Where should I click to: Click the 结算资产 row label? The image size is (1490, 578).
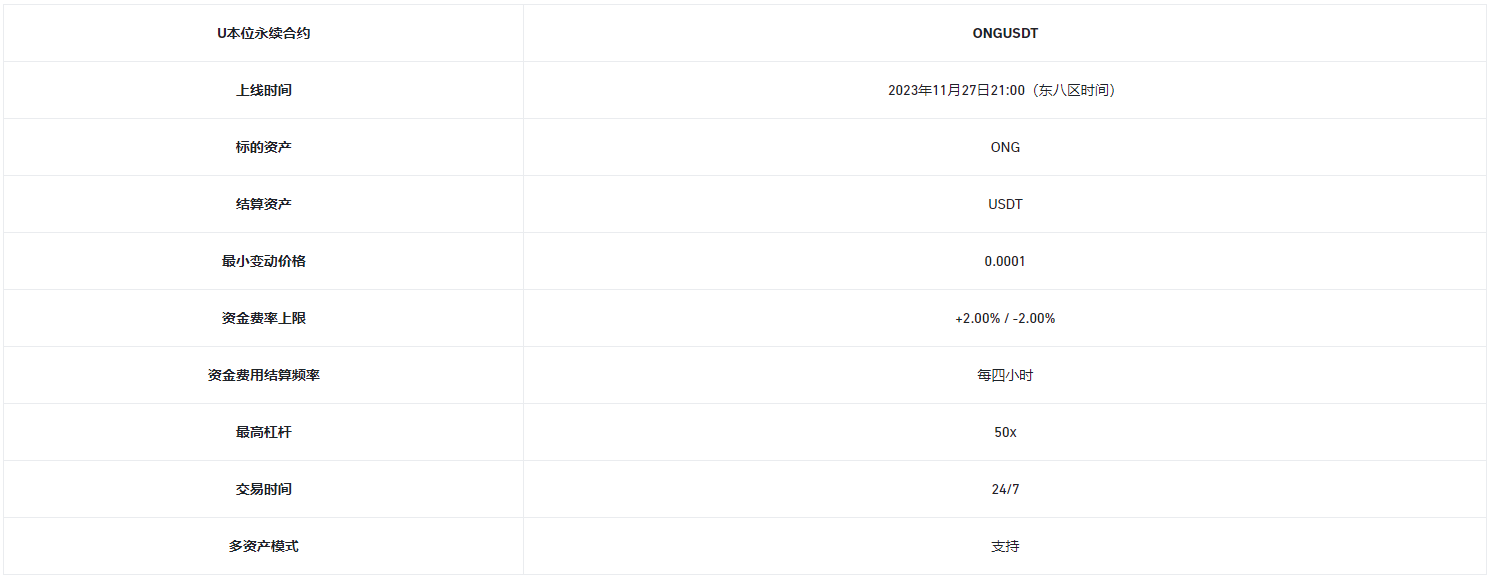pyautogui.click(x=263, y=204)
